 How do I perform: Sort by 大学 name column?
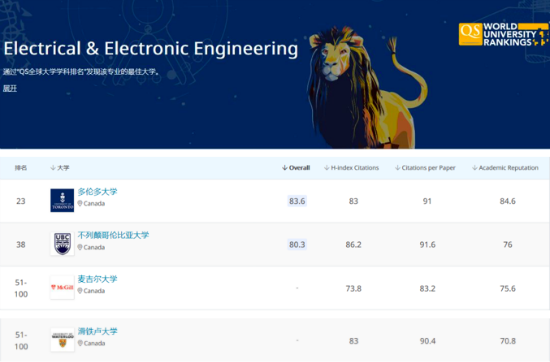click(60, 168)
